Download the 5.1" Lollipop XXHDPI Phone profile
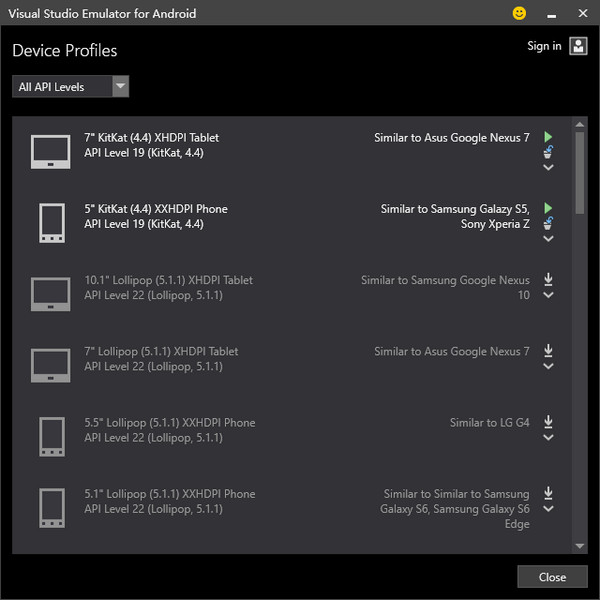Viewport: 600px width, 600px height. (x=548, y=492)
